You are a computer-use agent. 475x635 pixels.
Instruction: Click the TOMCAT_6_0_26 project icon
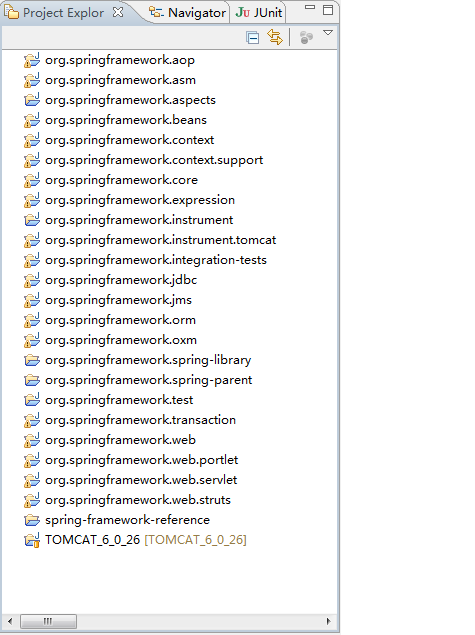pyautogui.click(x=32, y=540)
